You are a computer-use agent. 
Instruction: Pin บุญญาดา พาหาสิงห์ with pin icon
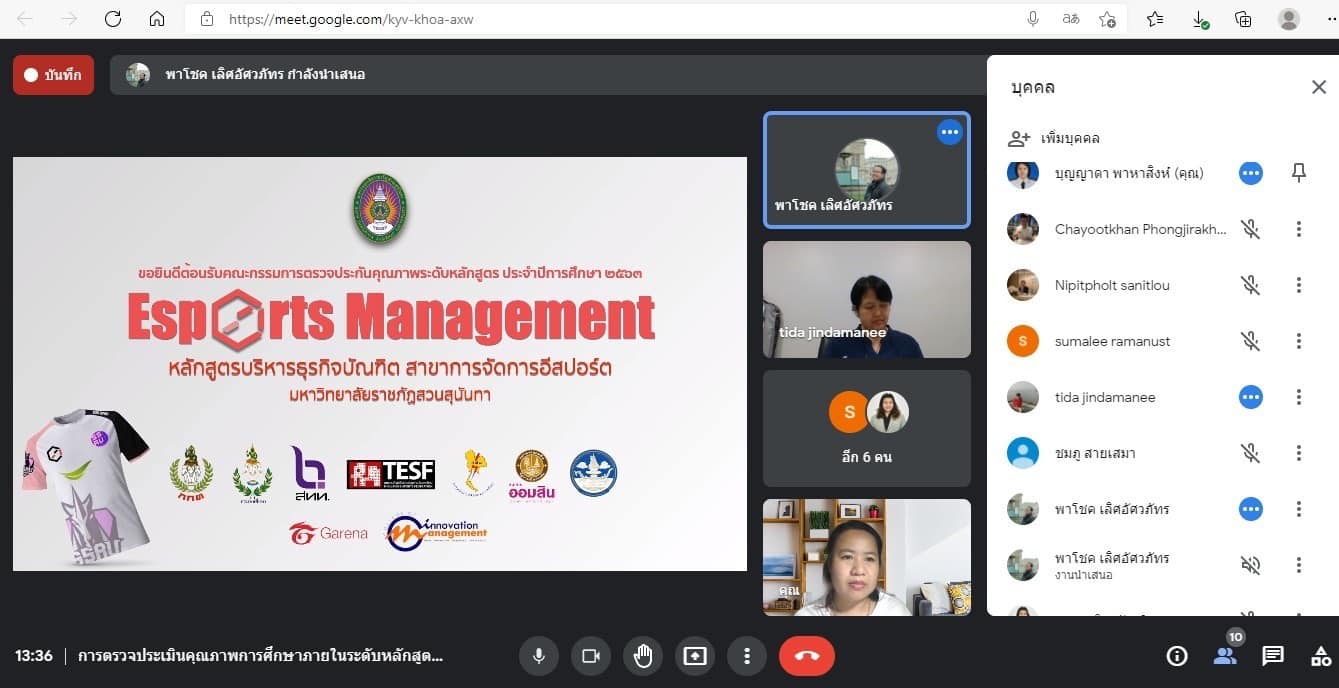click(1298, 173)
